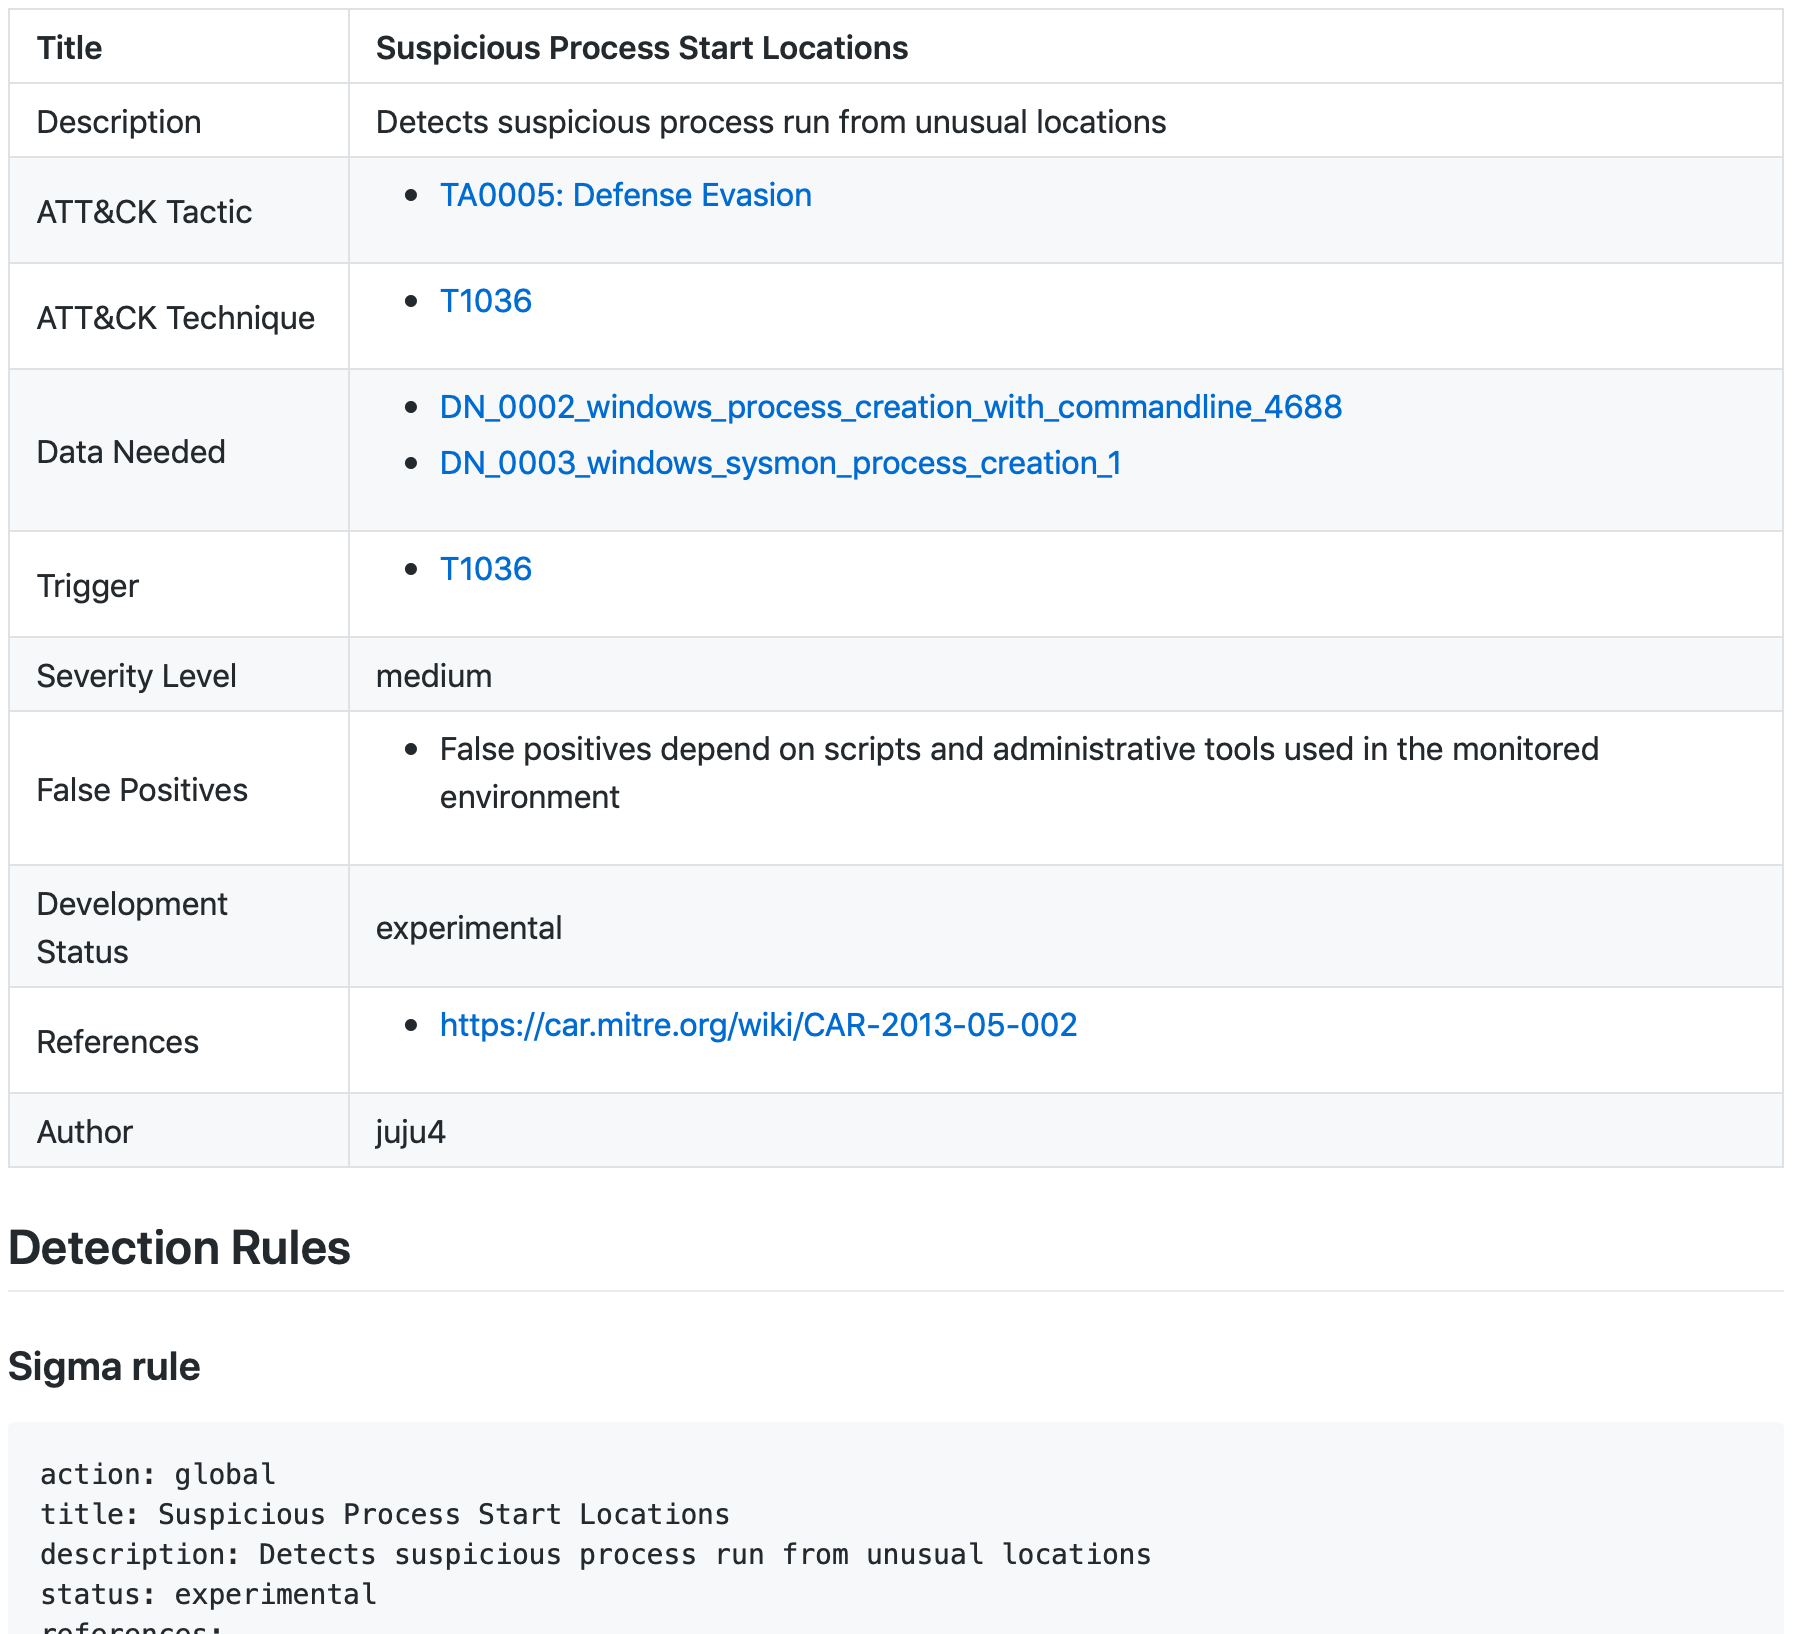1794x1634 pixels.
Task: Click T1036 link in ATT&CK Technique row
Action: pos(485,301)
